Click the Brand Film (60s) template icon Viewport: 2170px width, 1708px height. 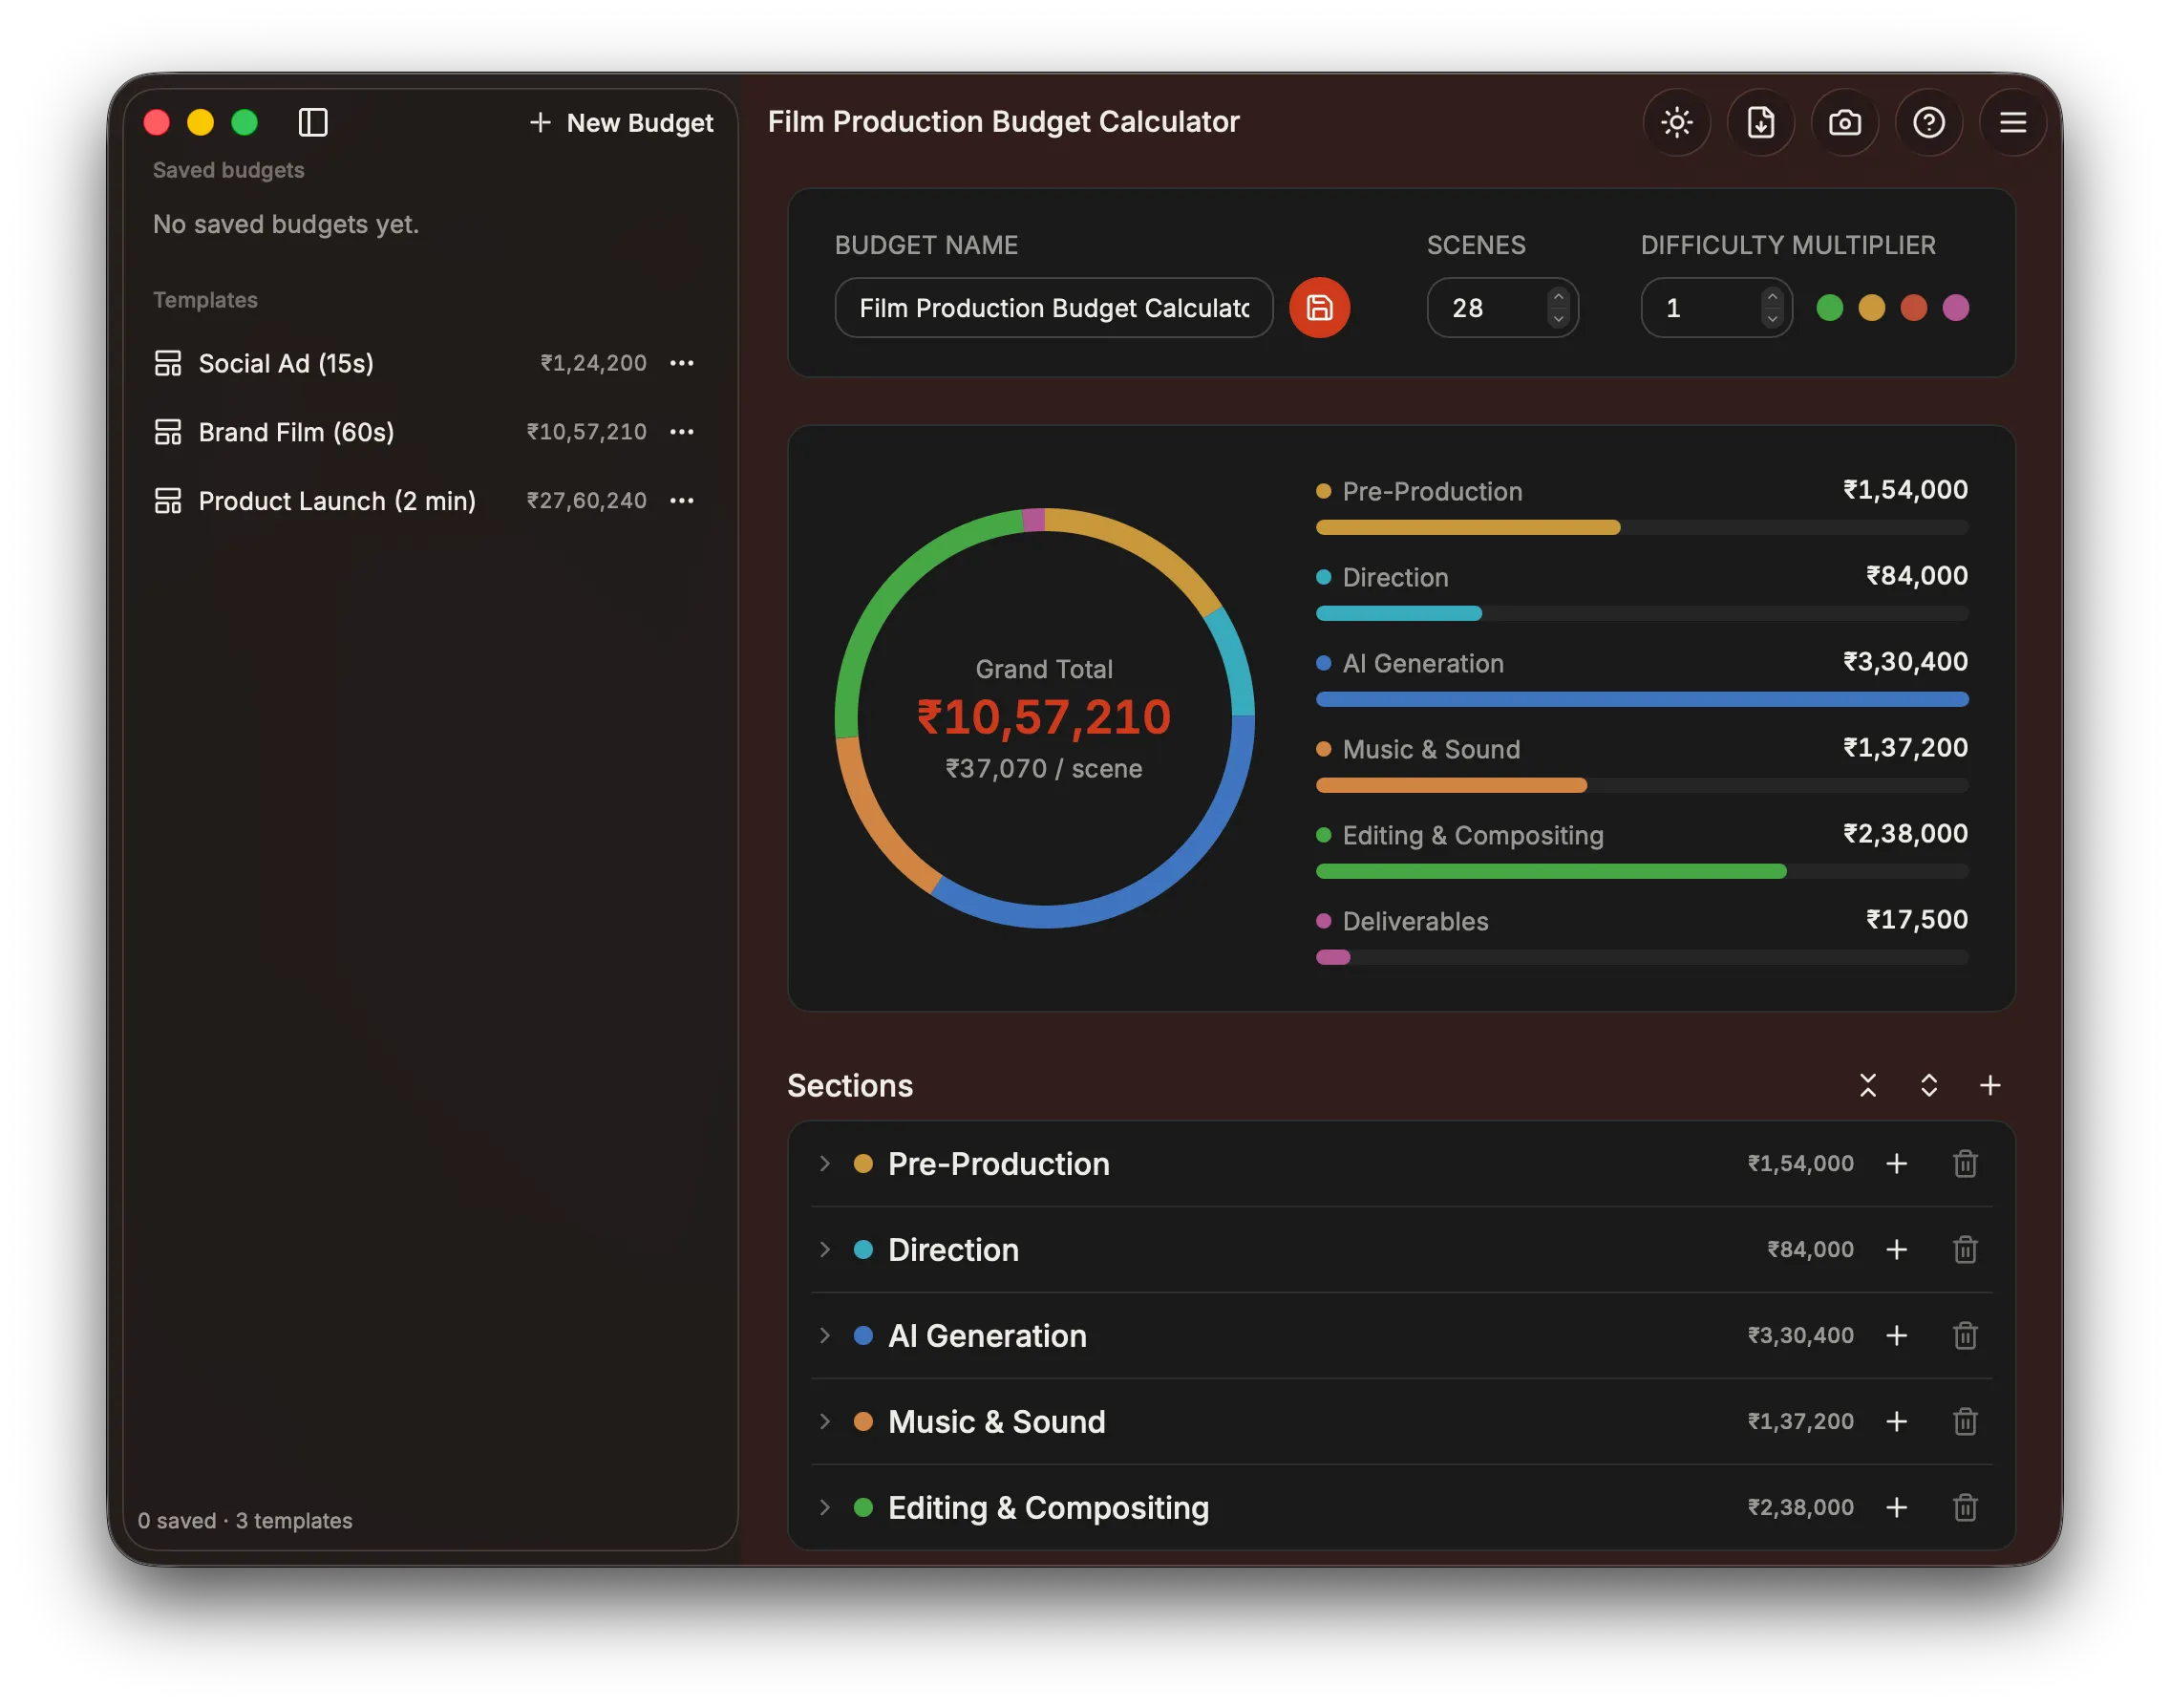click(x=168, y=432)
